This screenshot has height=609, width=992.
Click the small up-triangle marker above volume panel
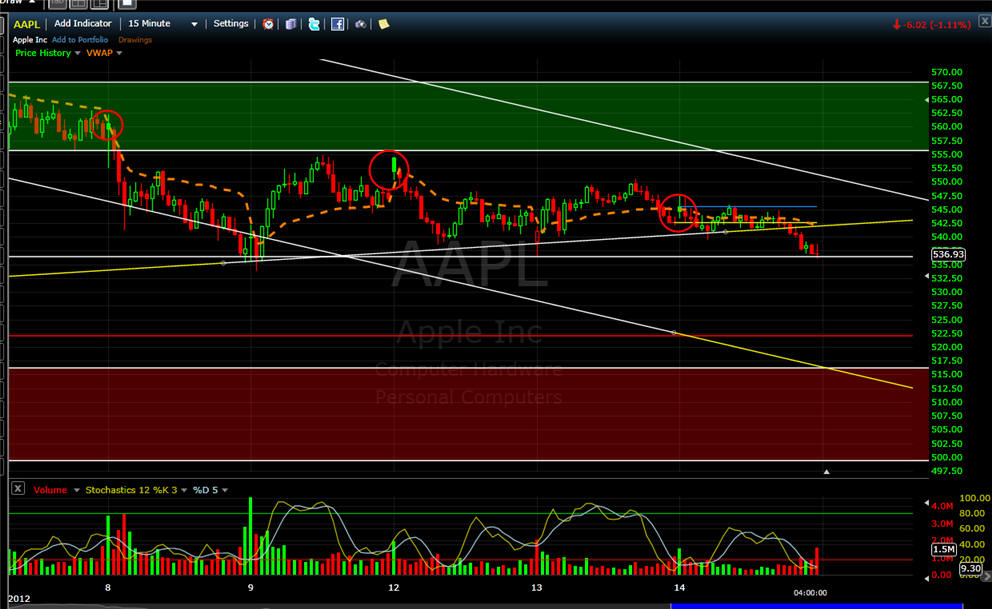pos(826,470)
